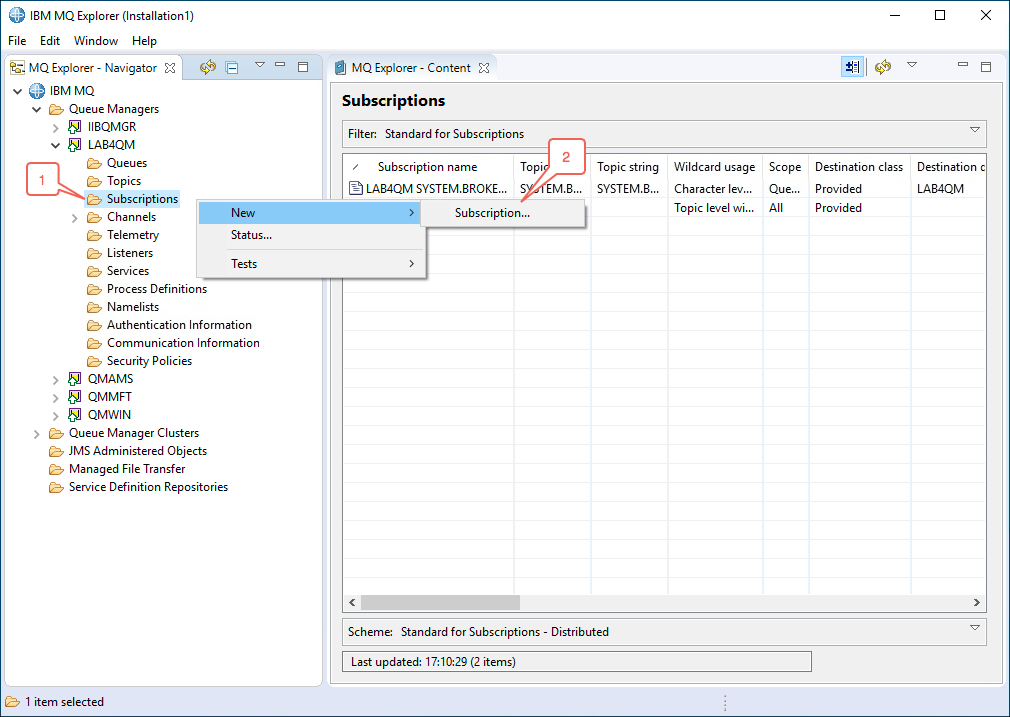Click the IBM MQ globe icon in tree

(37, 91)
